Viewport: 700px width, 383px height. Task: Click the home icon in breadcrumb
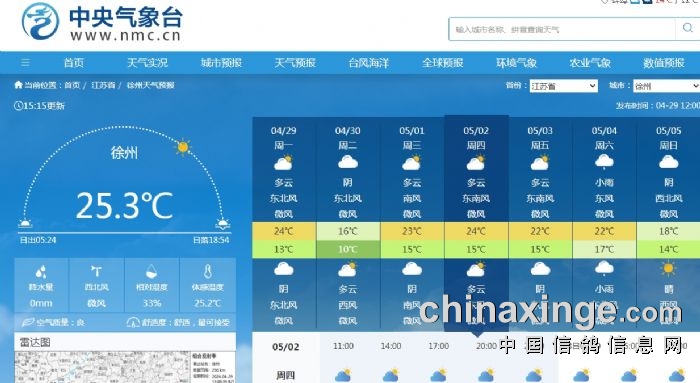click(18, 85)
